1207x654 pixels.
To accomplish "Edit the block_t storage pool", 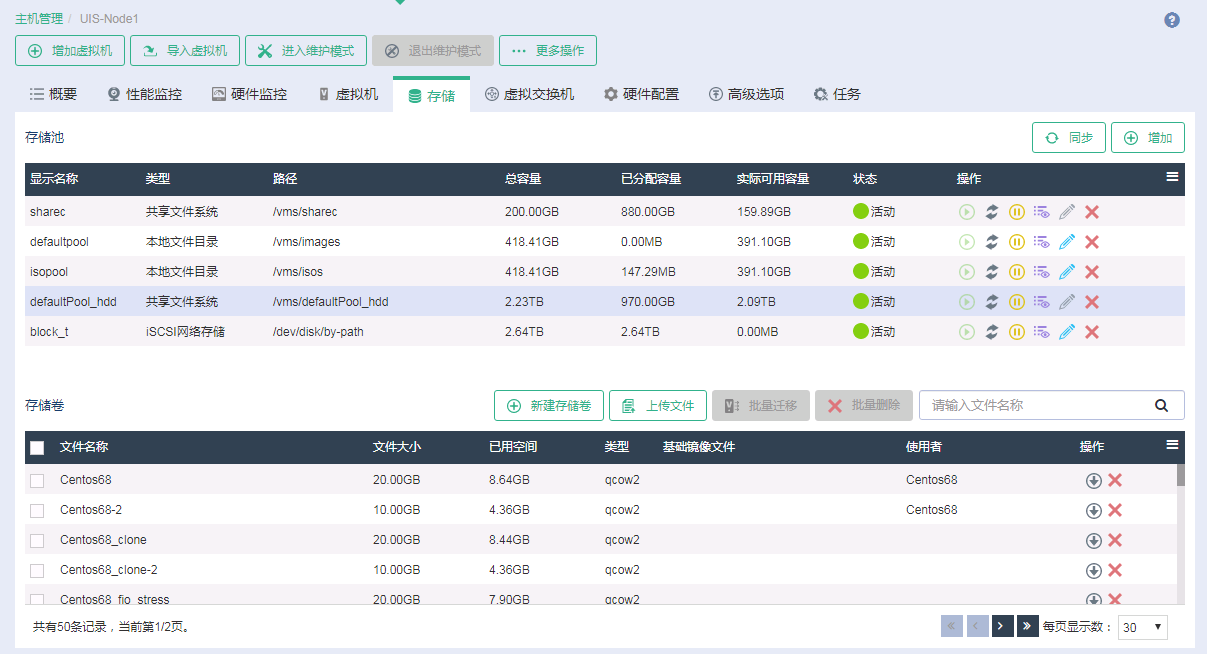I will pyautogui.click(x=1067, y=332).
